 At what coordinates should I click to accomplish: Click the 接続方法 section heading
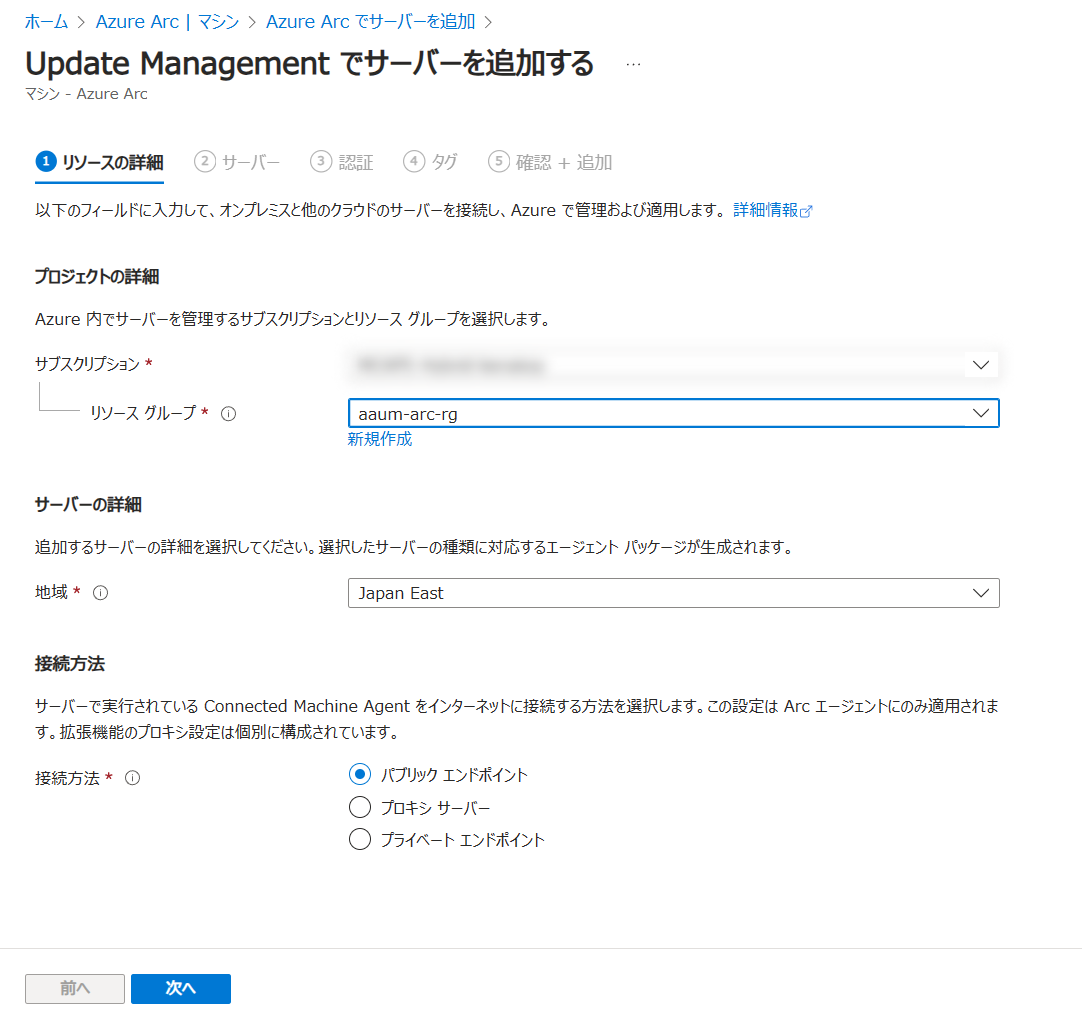click(x=70, y=664)
